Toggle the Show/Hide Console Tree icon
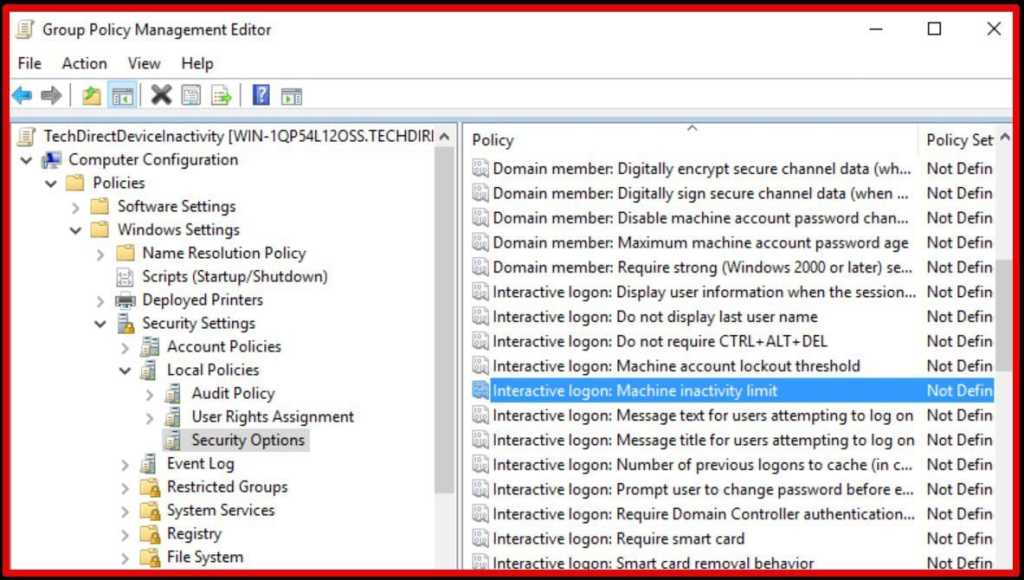 tap(122, 96)
